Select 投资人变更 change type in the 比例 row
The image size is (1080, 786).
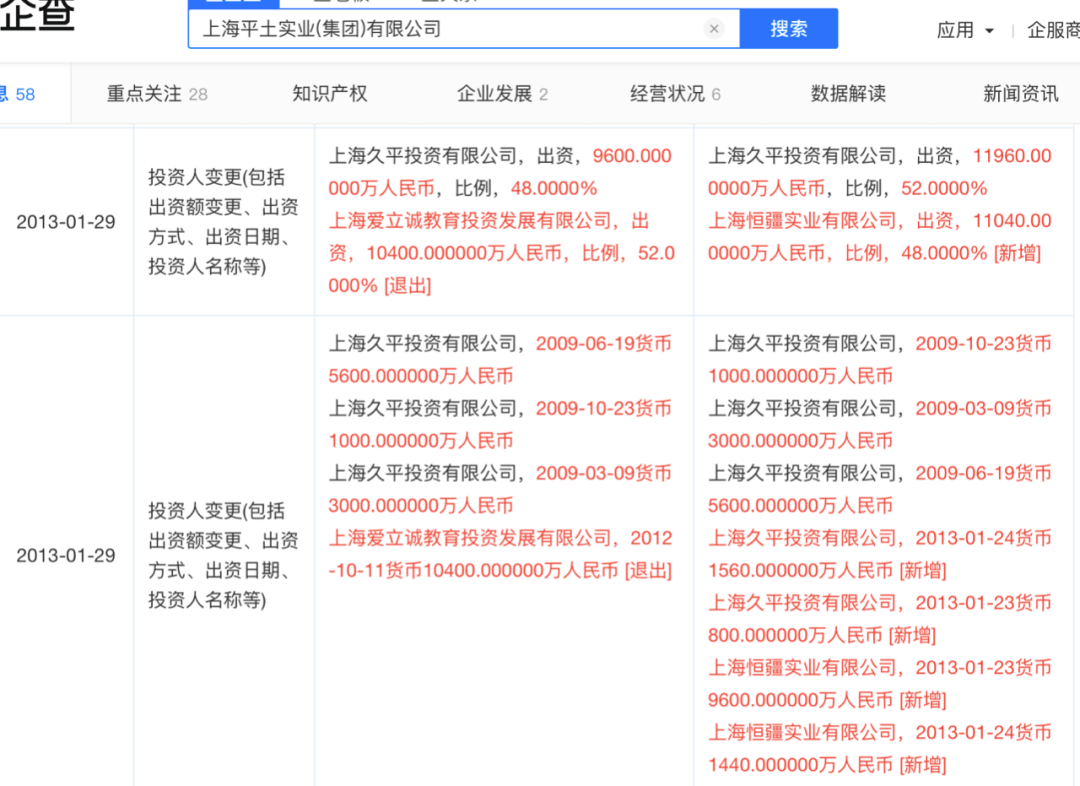click(223, 222)
